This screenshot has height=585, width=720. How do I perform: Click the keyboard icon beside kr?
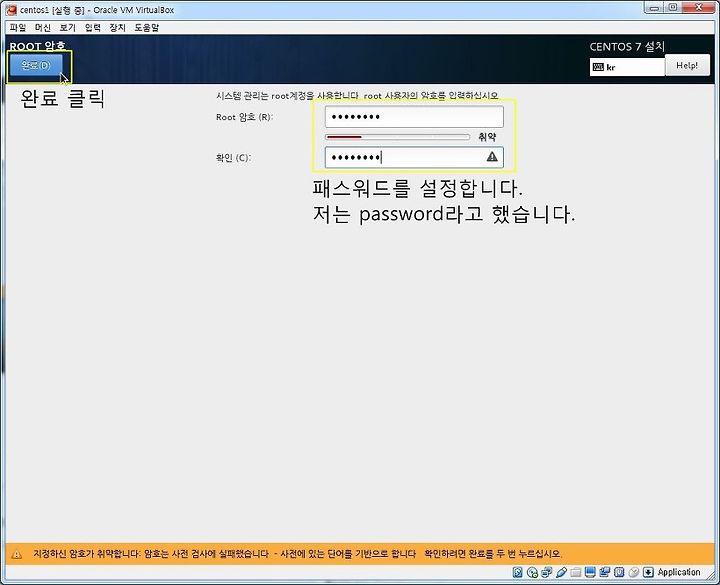point(598,67)
